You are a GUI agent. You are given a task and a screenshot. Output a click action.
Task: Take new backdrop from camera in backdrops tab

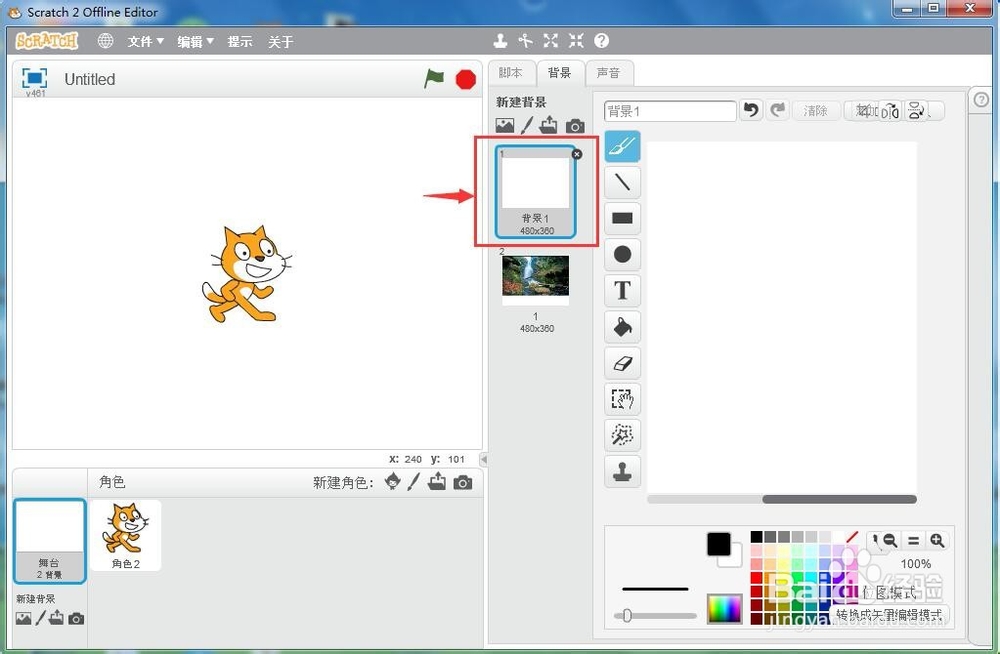[x=575, y=126]
